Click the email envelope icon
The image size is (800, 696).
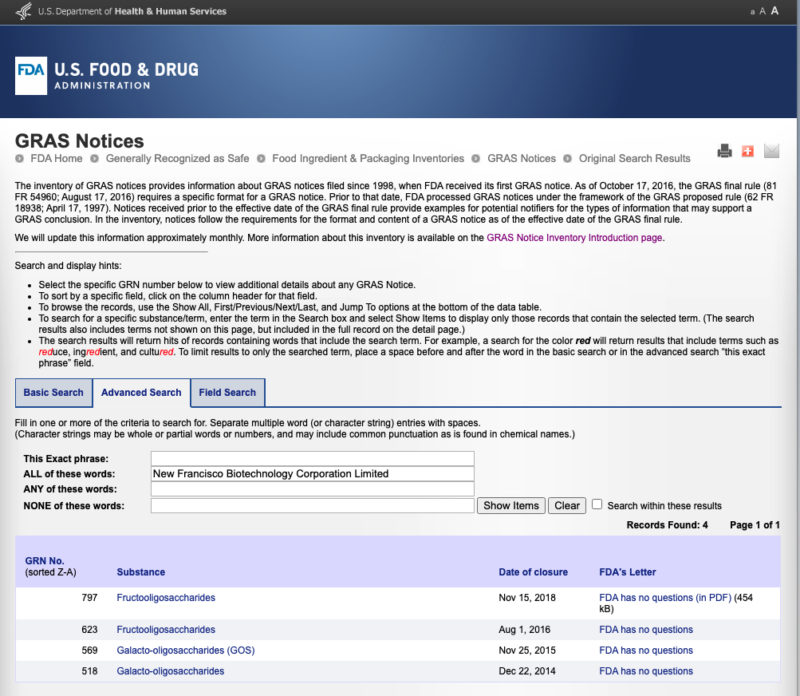[x=771, y=148]
